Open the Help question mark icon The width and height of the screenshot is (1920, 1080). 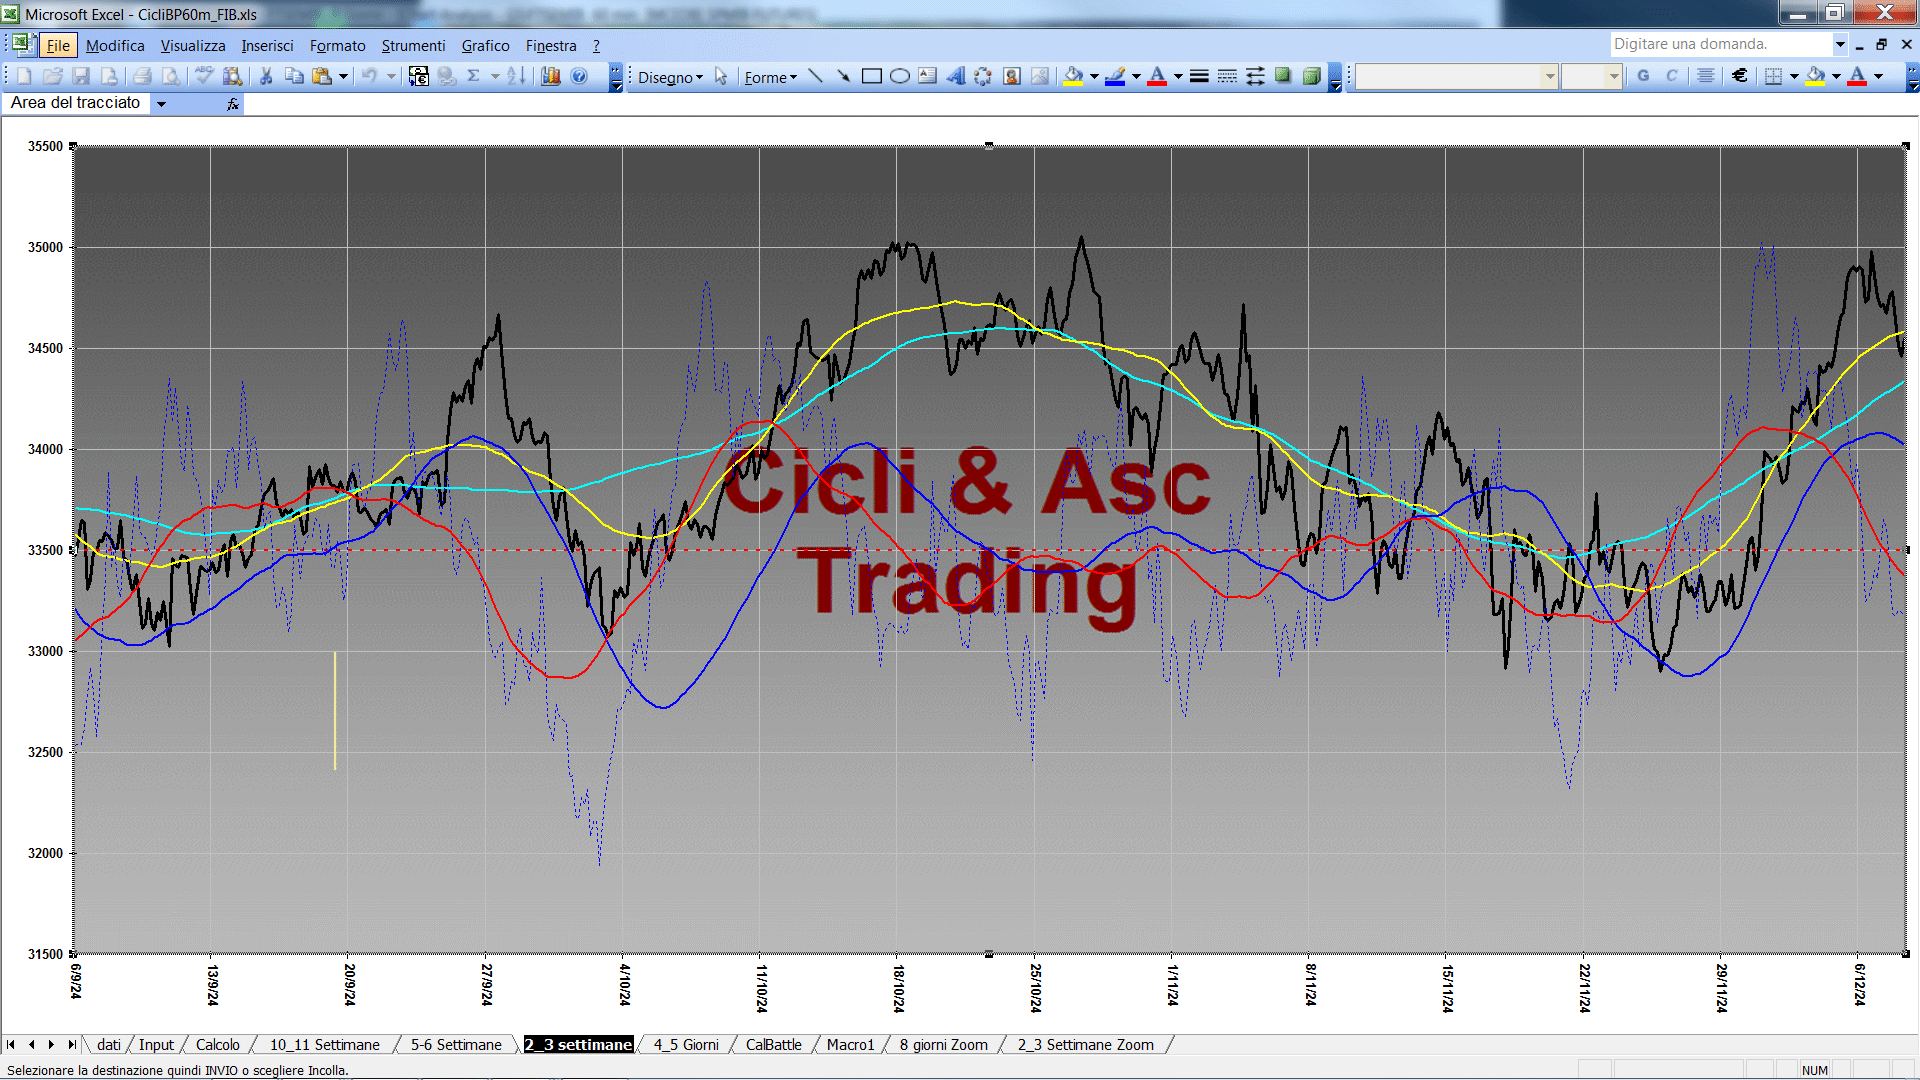pyautogui.click(x=579, y=76)
